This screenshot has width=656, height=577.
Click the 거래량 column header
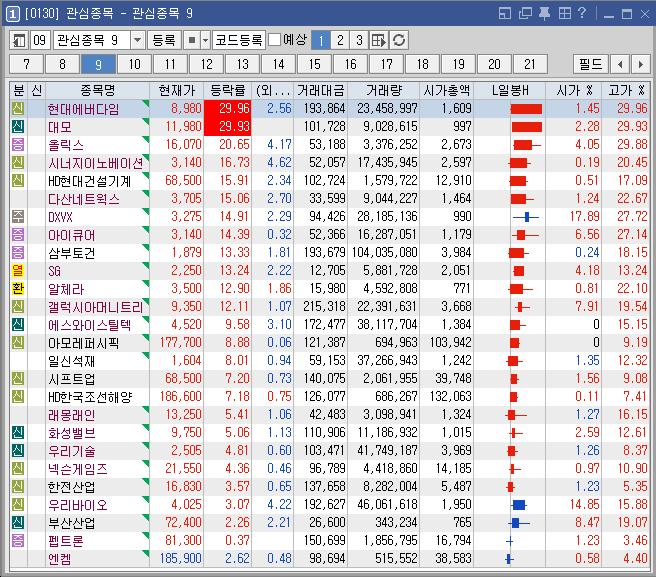click(x=384, y=90)
